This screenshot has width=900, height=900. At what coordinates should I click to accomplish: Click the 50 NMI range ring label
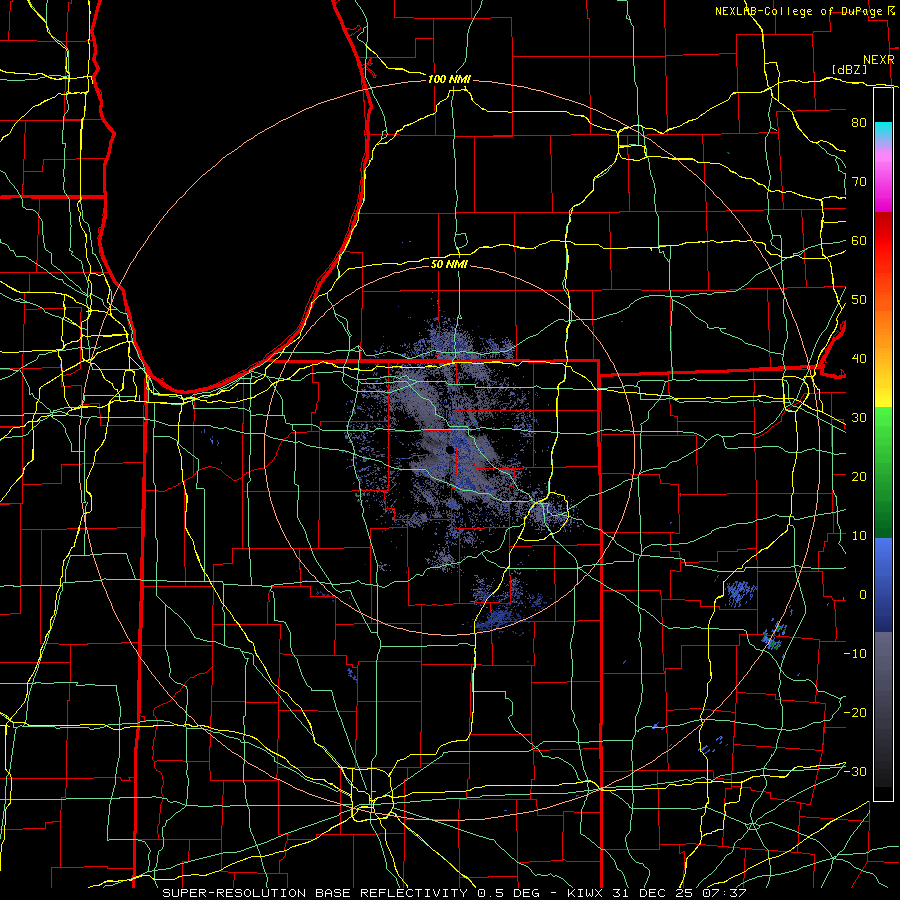[x=449, y=264]
